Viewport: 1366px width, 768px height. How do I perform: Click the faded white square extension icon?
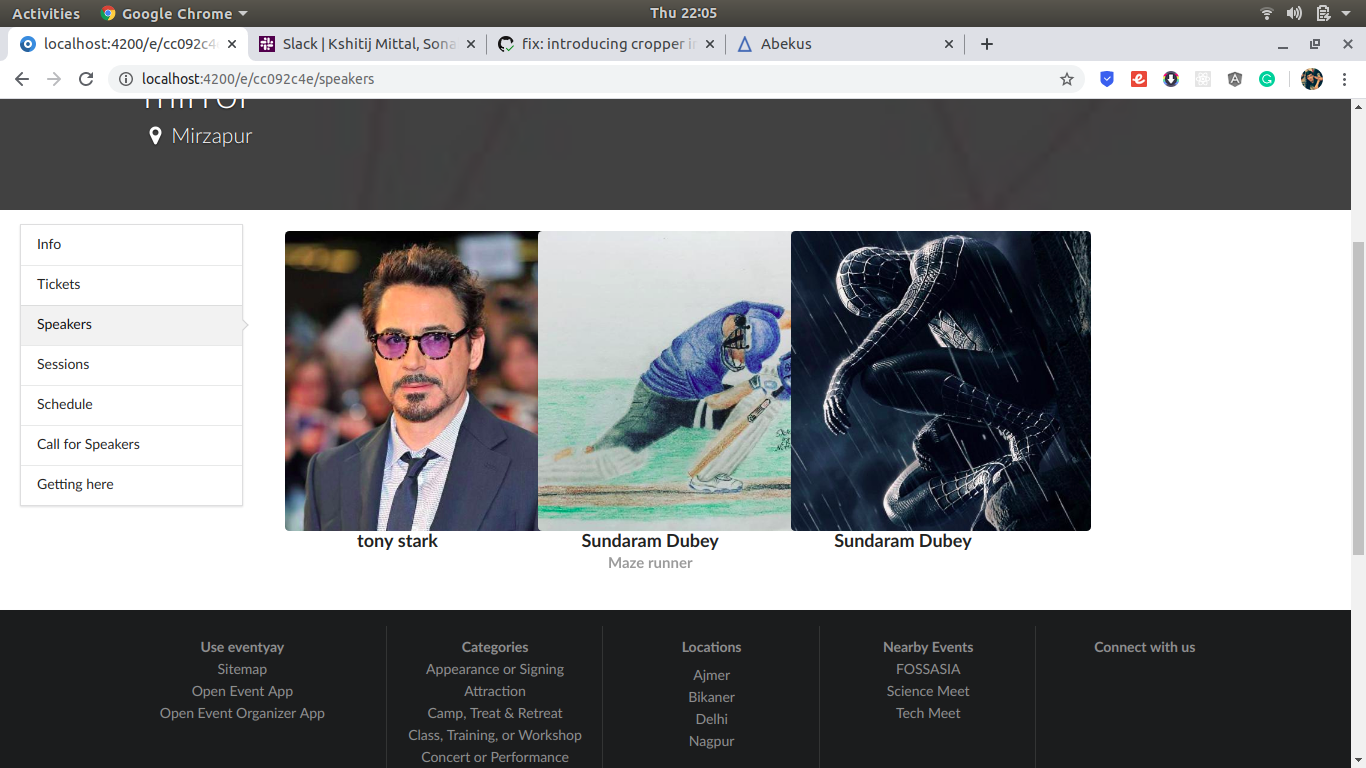(1203, 79)
